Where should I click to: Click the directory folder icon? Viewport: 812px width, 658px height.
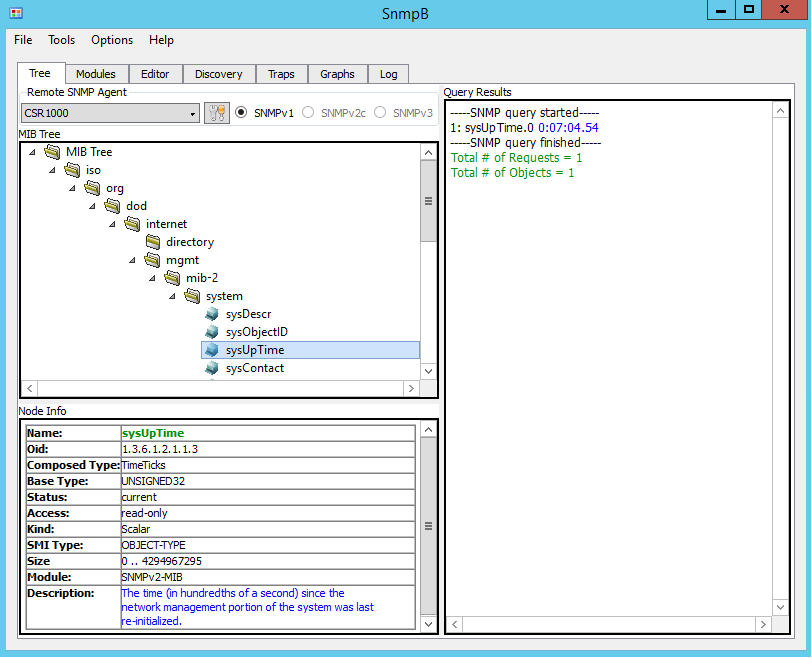pyautogui.click(x=151, y=241)
